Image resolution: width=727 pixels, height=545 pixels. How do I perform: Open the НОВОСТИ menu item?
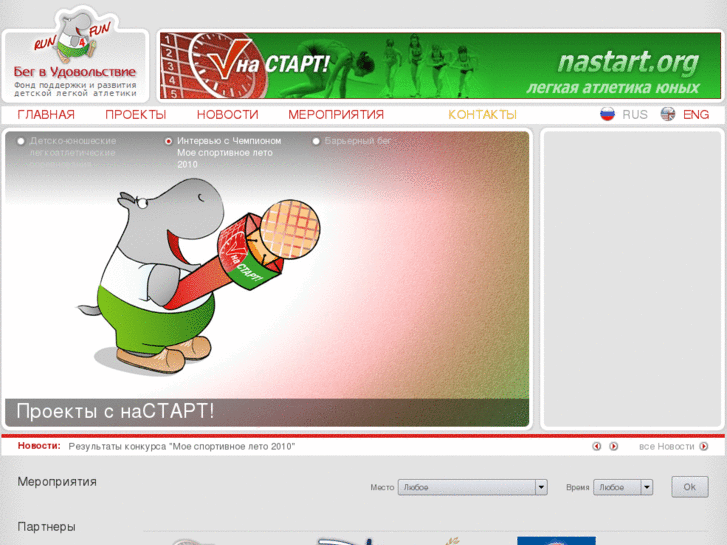tap(227, 115)
